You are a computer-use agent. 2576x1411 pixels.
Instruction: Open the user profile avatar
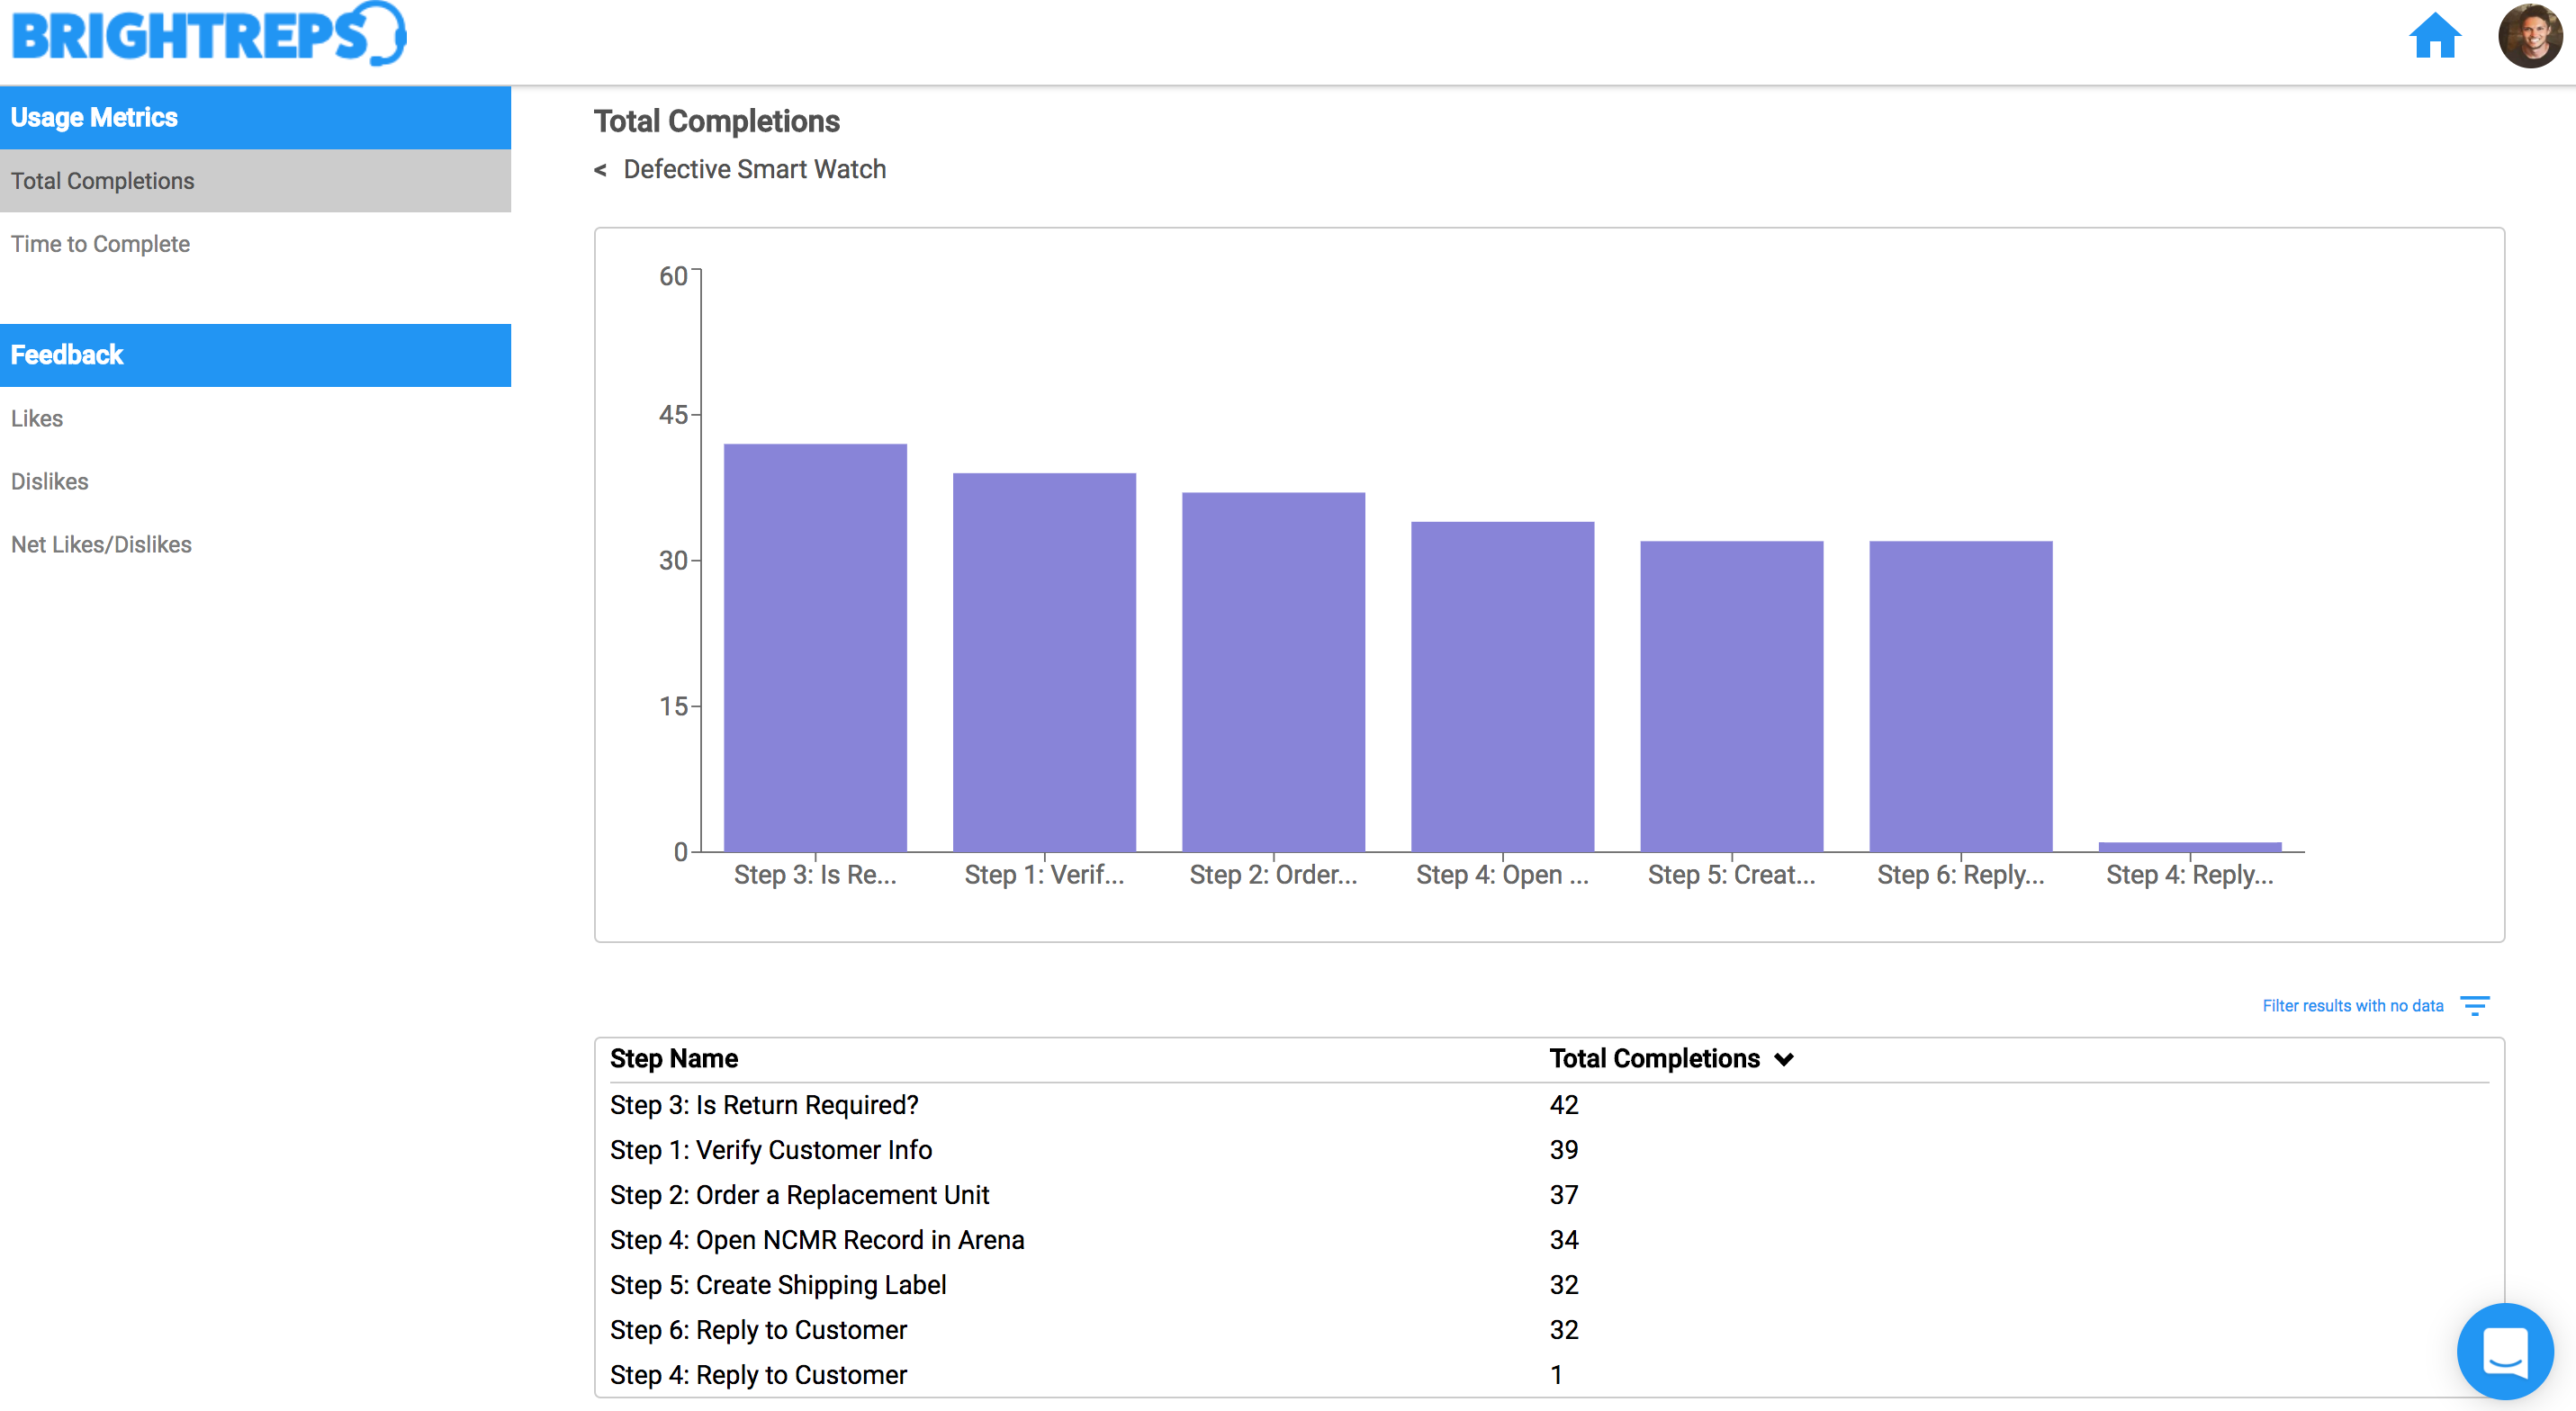tap(2530, 36)
